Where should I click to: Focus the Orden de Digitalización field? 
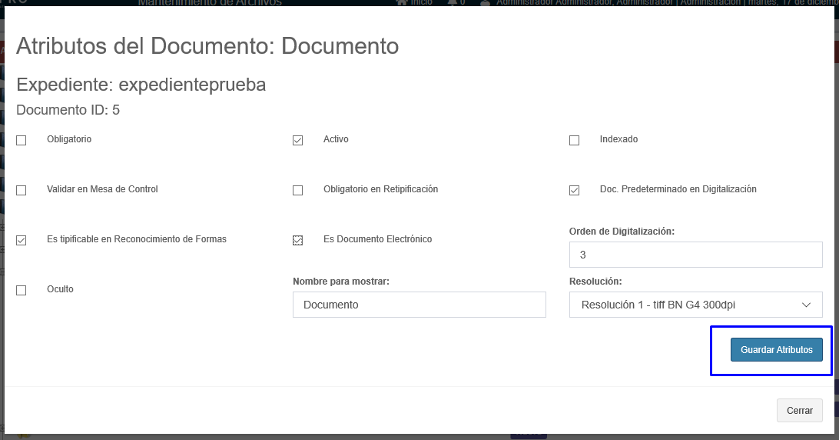tap(695, 255)
